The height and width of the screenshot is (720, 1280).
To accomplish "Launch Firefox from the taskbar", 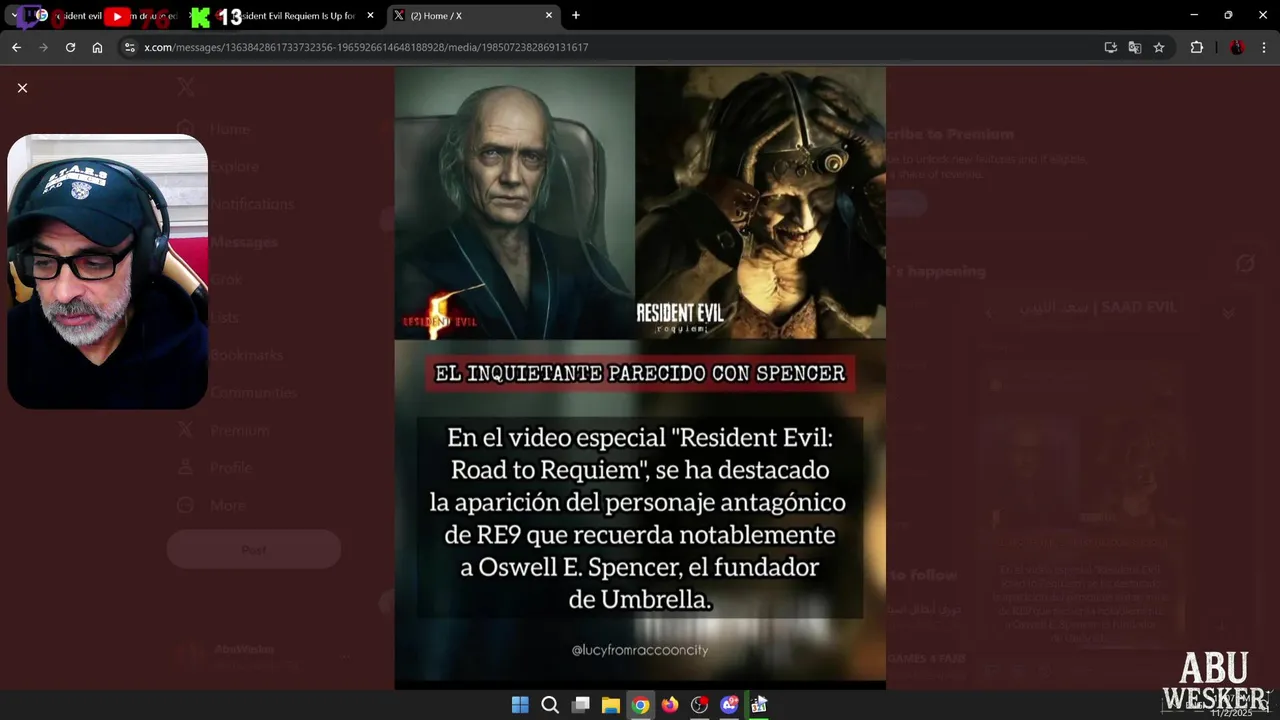I will [x=670, y=705].
